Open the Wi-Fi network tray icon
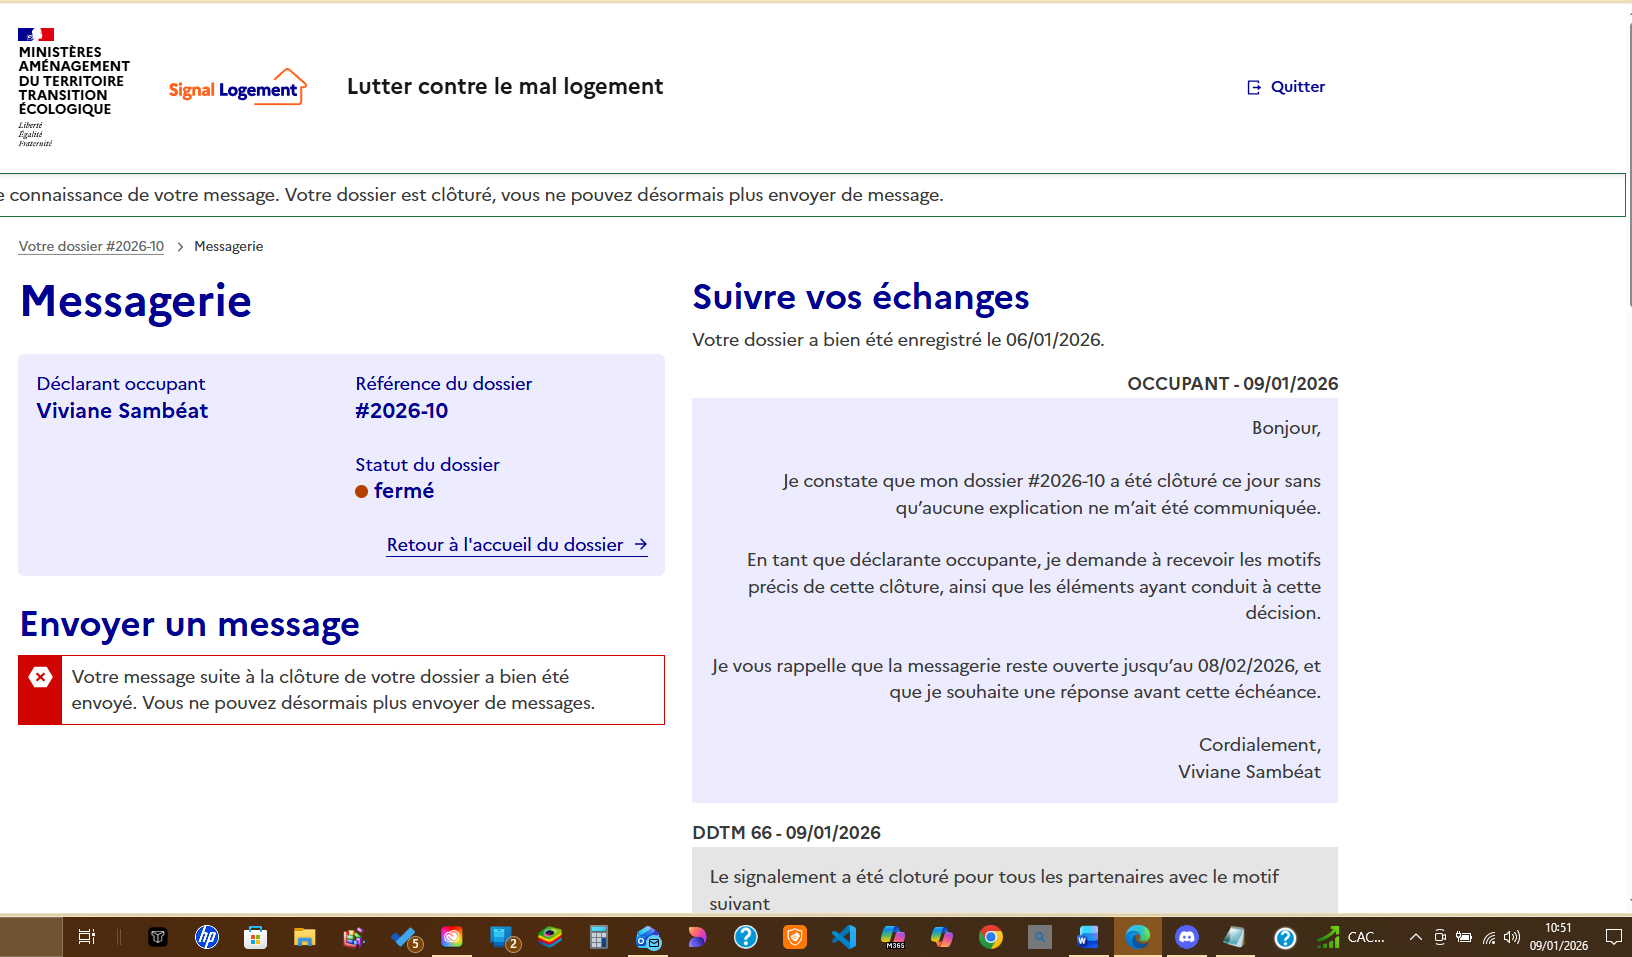 [x=1488, y=937]
